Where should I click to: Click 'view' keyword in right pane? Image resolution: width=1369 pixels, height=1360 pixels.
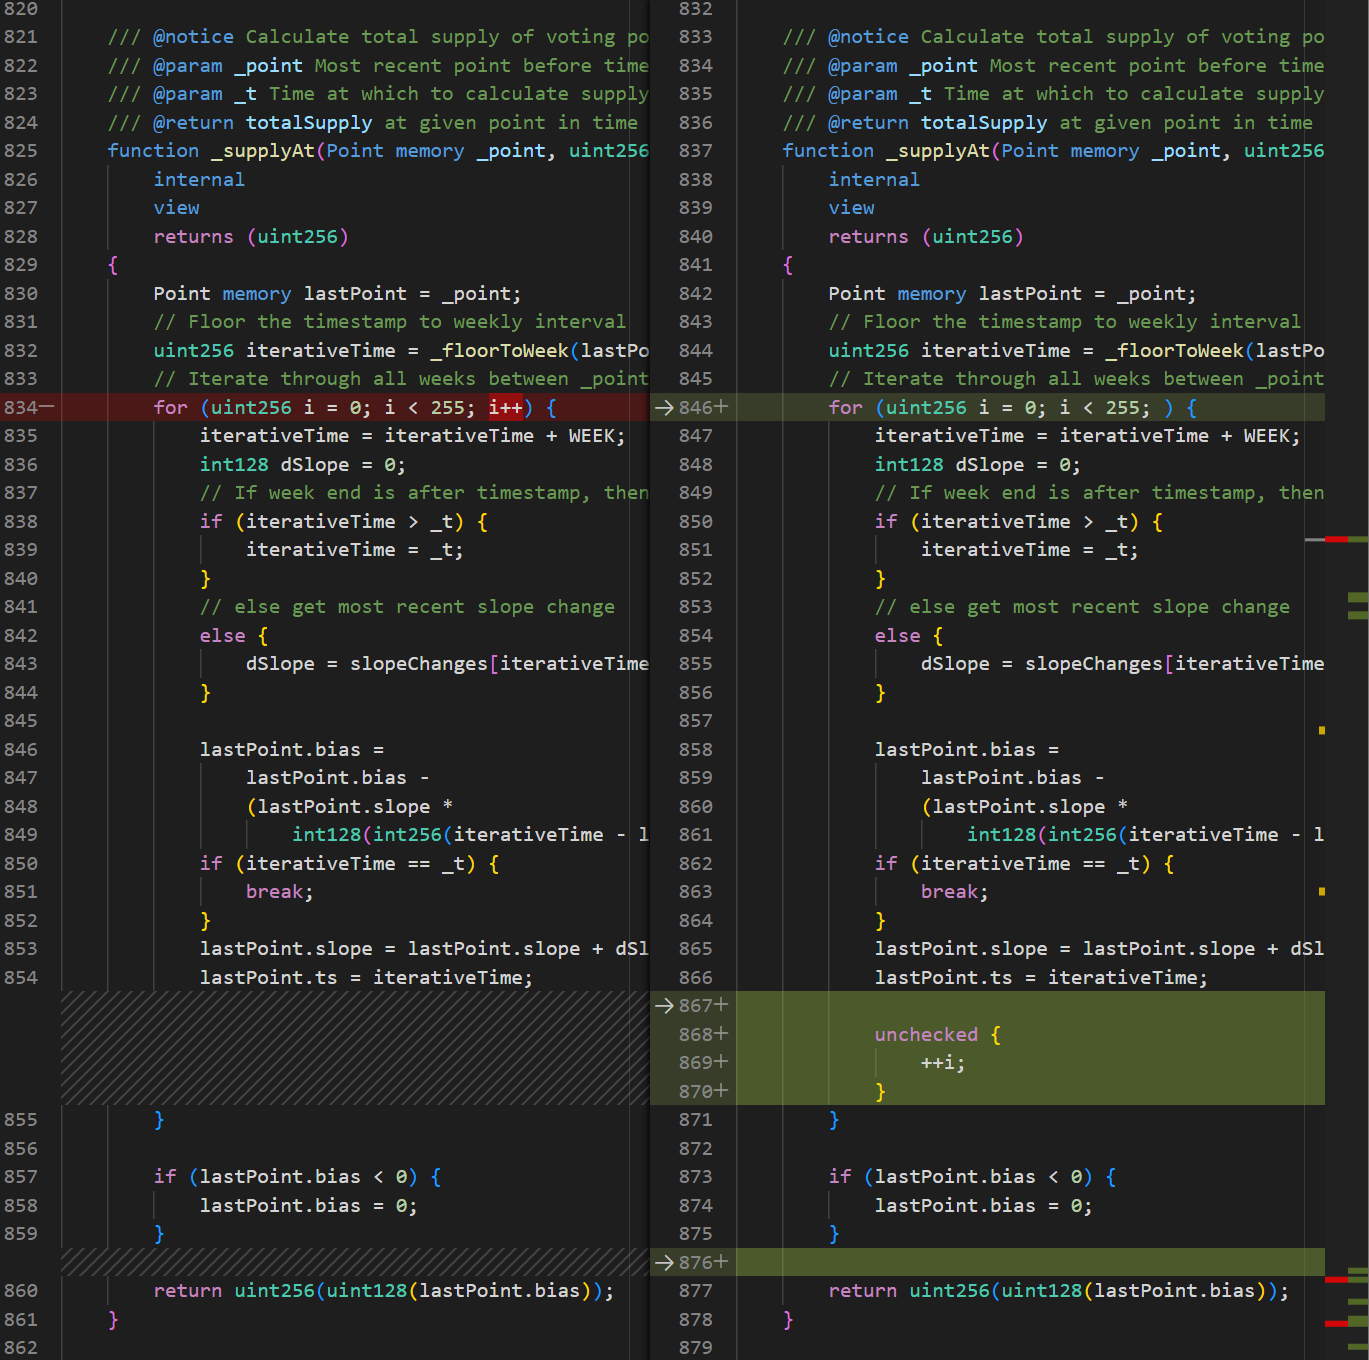click(852, 207)
